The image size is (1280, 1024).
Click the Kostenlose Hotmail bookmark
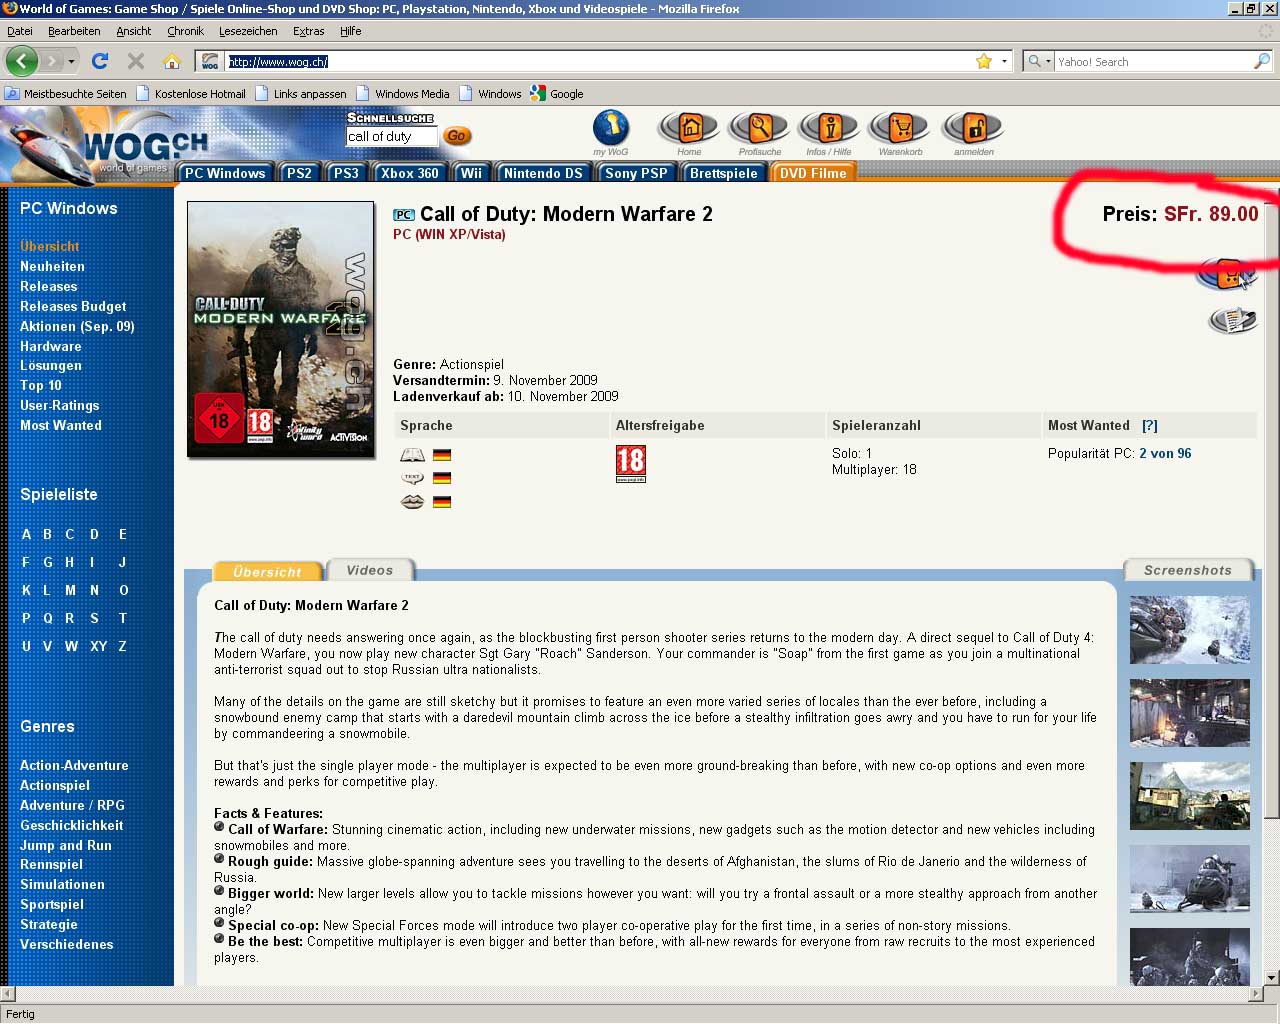[191, 93]
